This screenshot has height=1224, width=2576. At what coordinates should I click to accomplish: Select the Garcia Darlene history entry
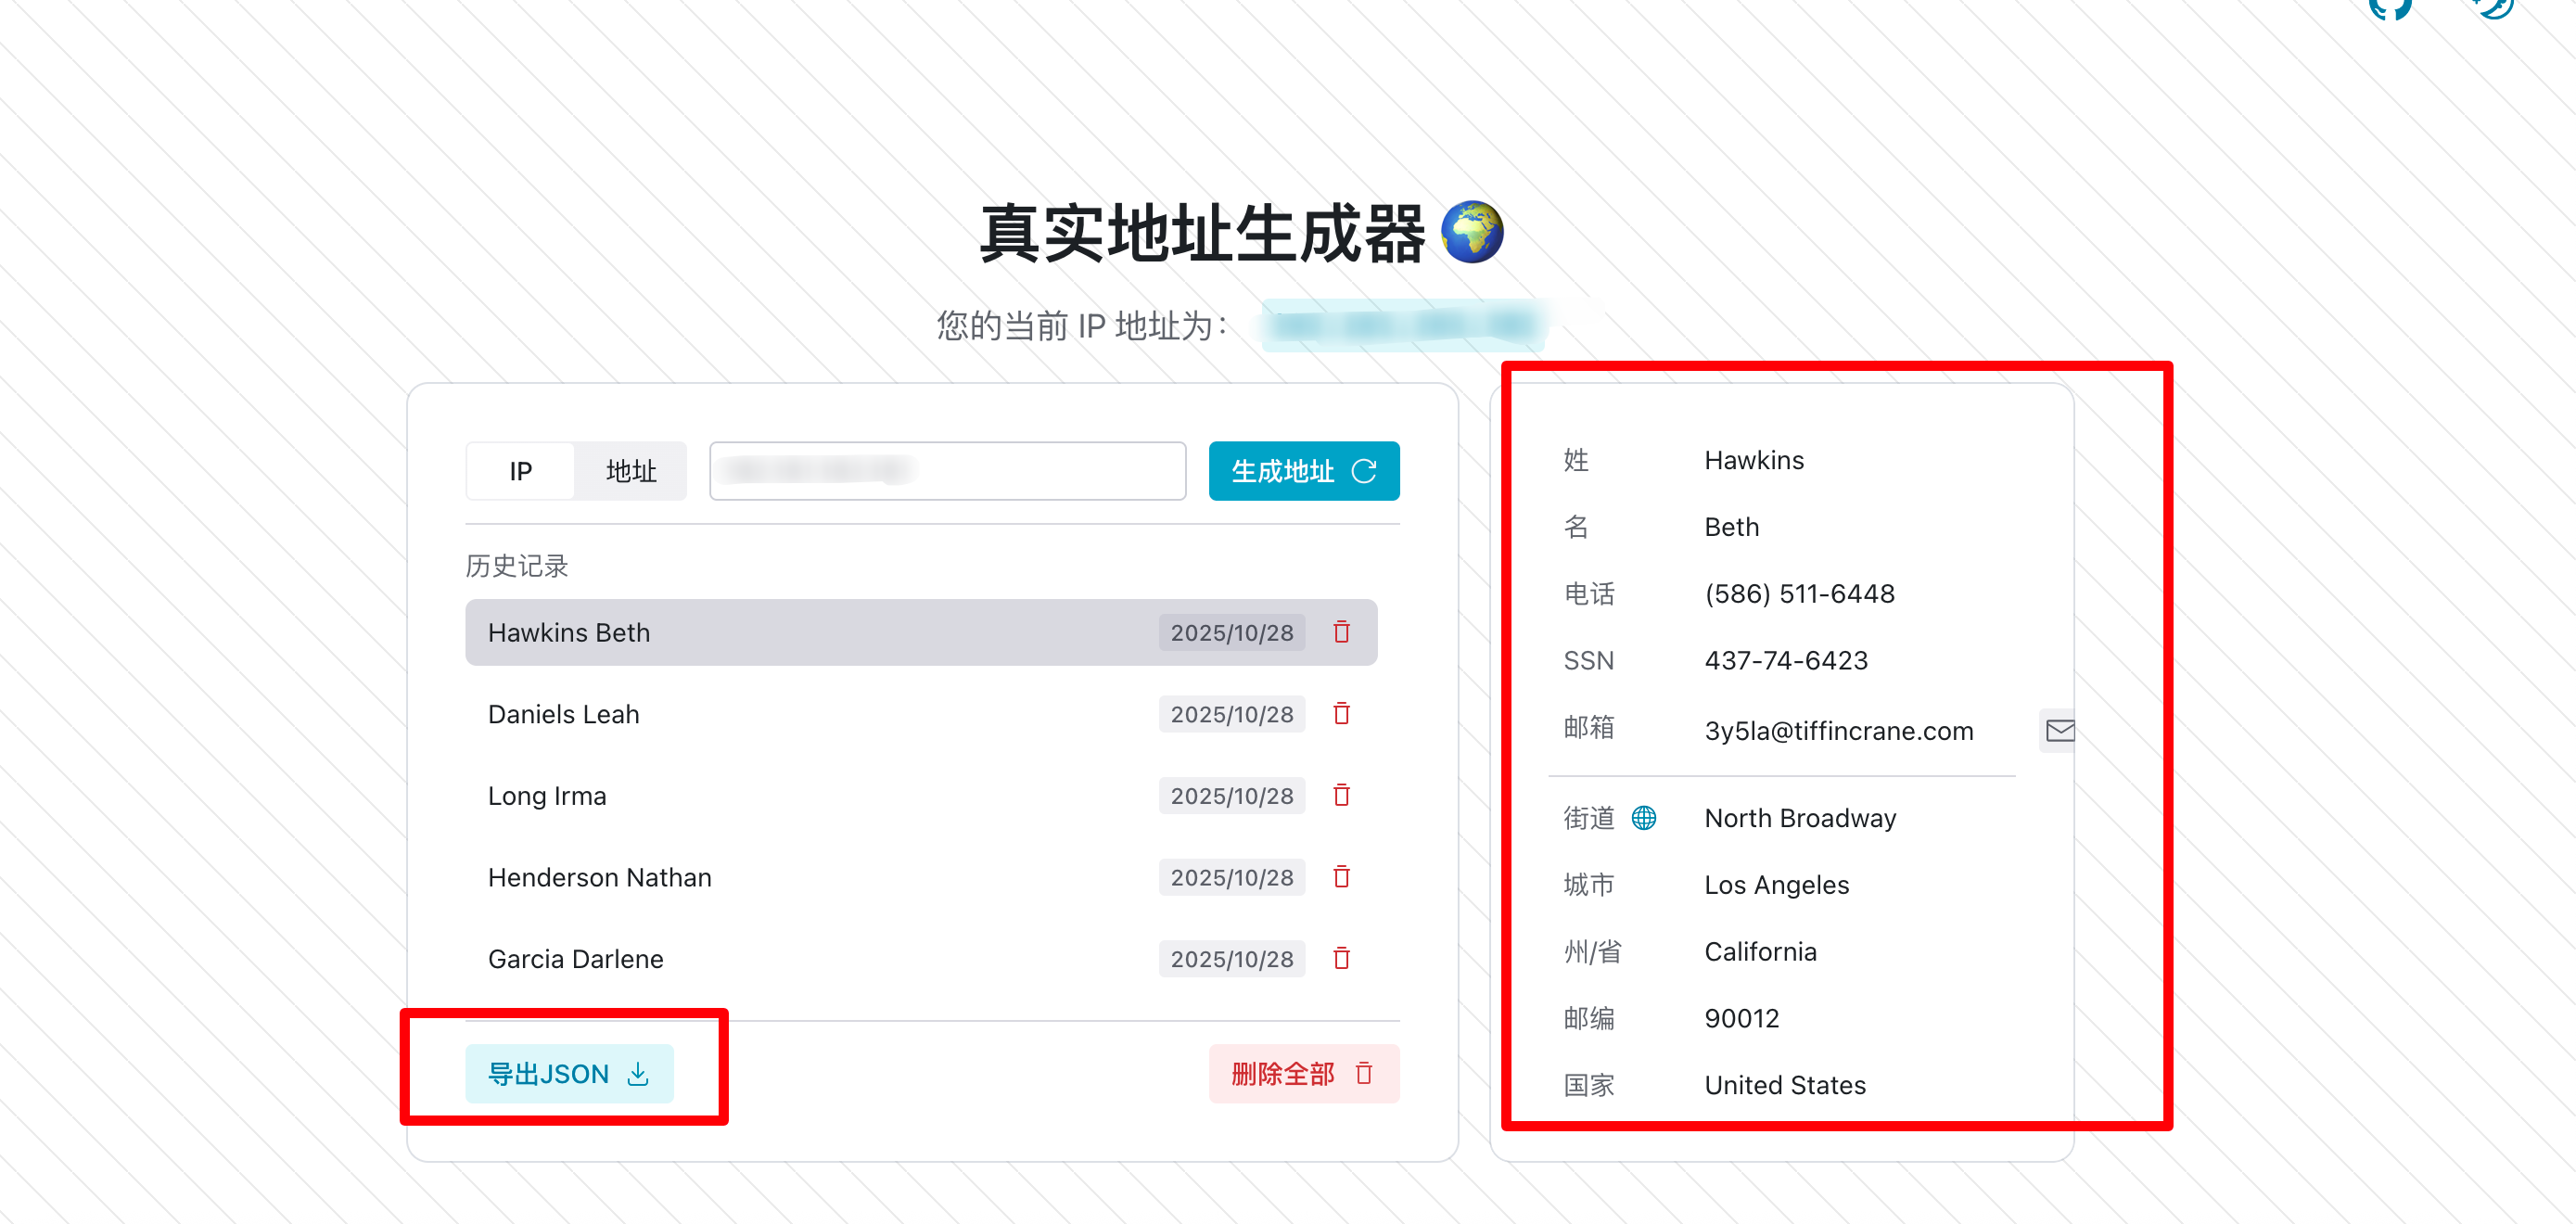click(x=575, y=958)
